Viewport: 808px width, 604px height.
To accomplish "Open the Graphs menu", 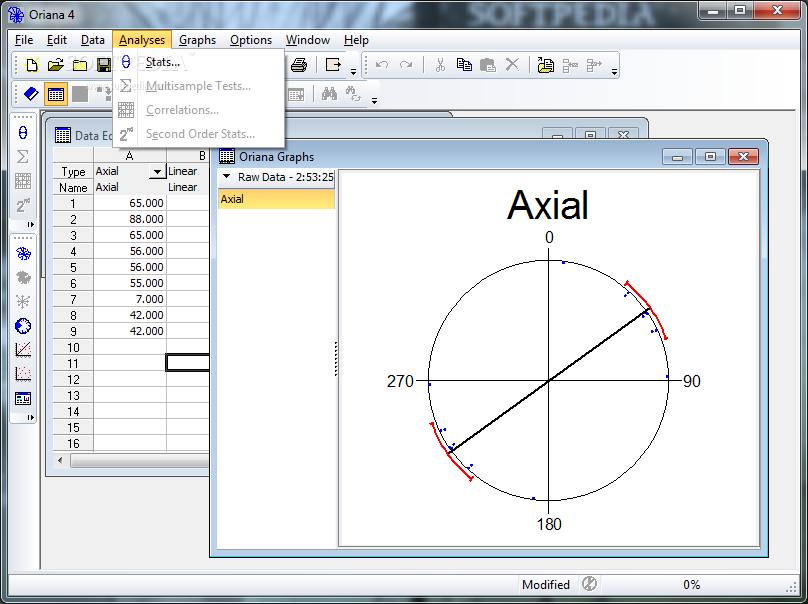I will coord(197,40).
